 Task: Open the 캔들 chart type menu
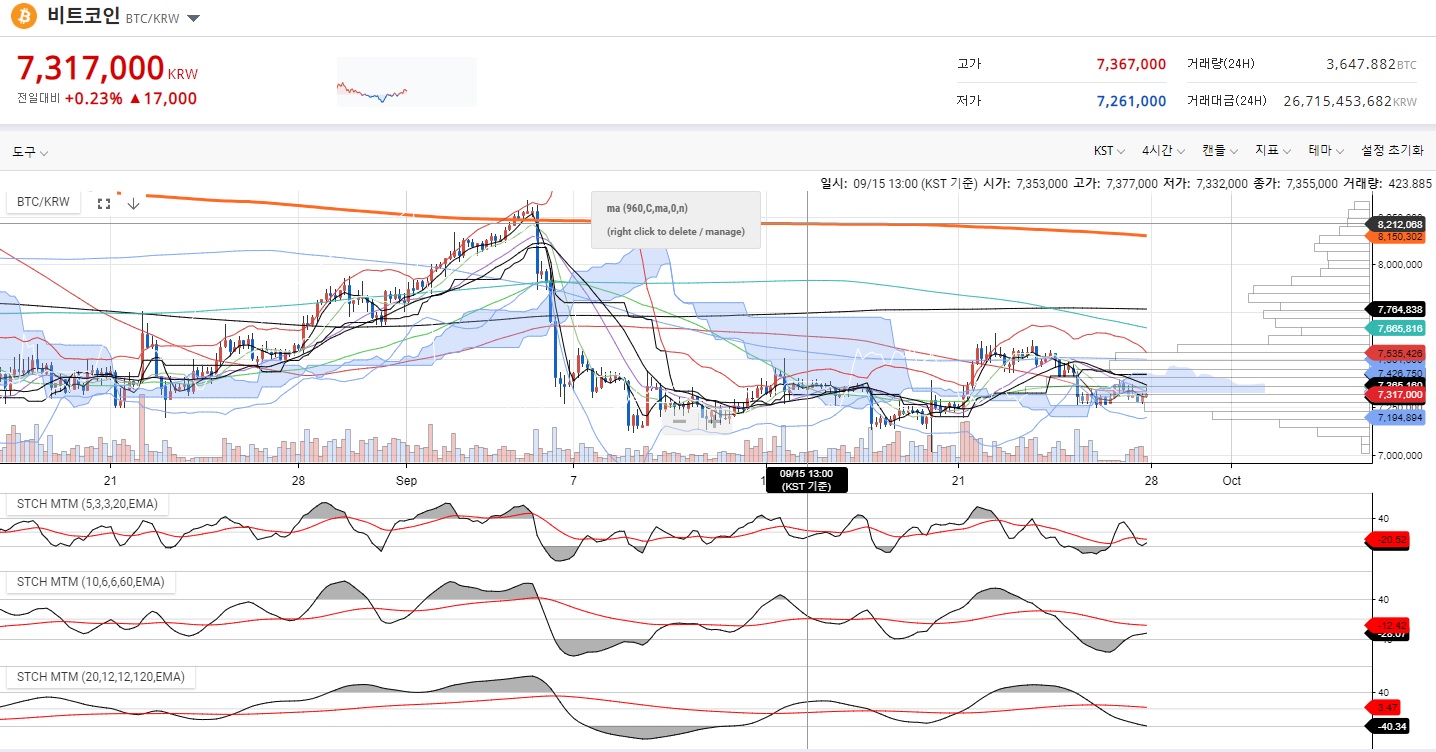coord(1219,151)
